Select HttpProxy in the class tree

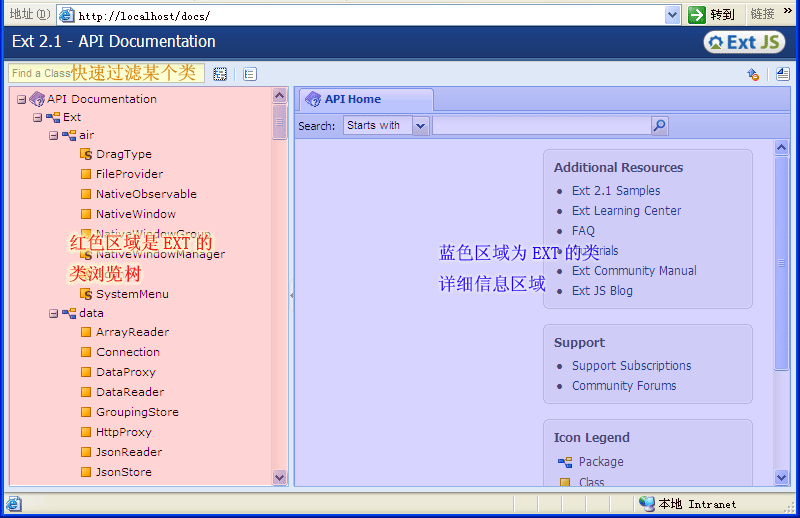pos(124,432)
